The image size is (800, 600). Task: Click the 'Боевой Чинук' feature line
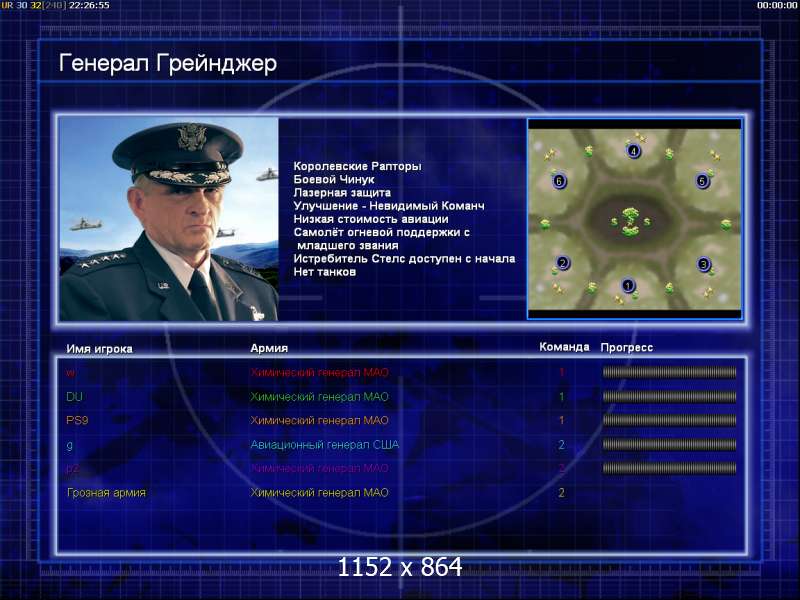(x=334, y=180)
